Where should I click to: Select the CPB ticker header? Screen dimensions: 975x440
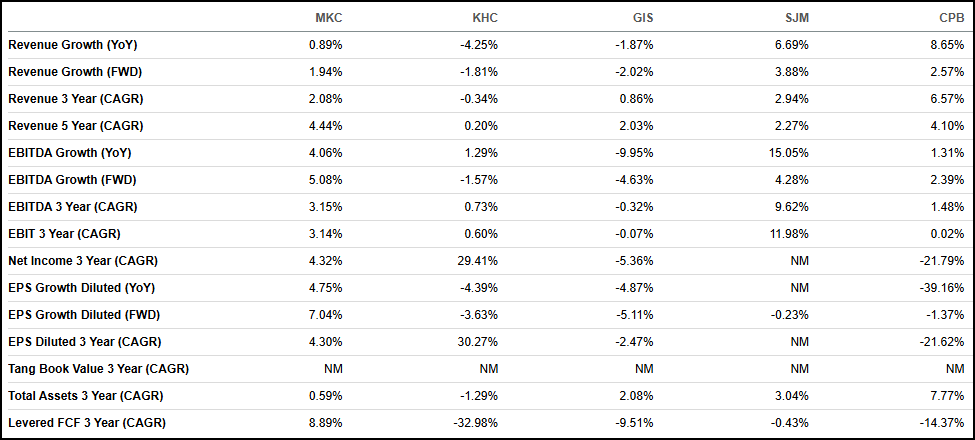pos(952,18)
